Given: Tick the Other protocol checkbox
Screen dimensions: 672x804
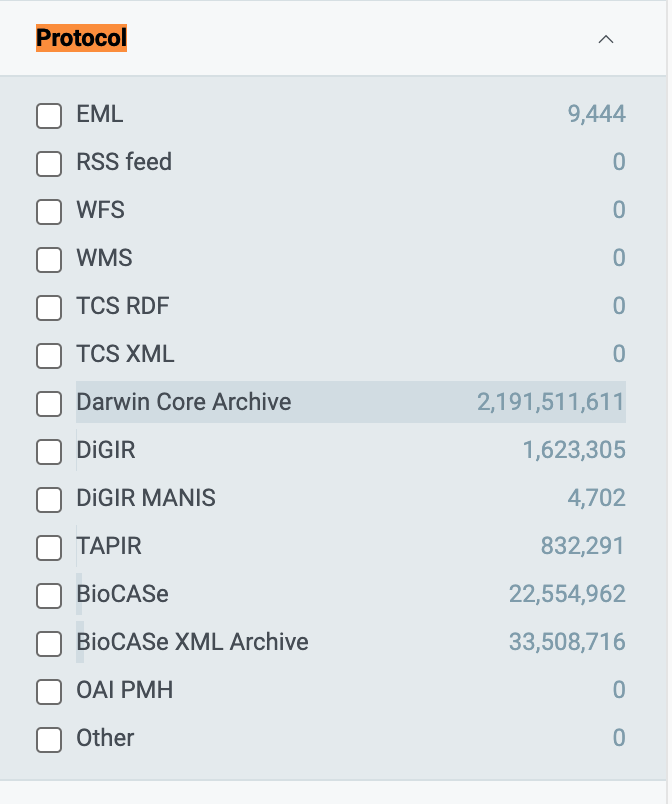Looking at the screenshot, I should click(x=48, y=739).
